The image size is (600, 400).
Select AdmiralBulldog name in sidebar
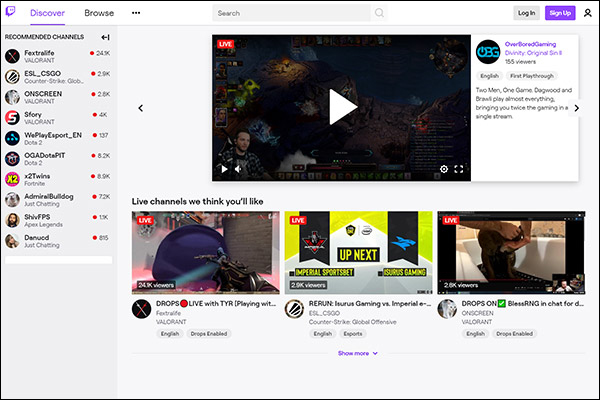[49, 196]
